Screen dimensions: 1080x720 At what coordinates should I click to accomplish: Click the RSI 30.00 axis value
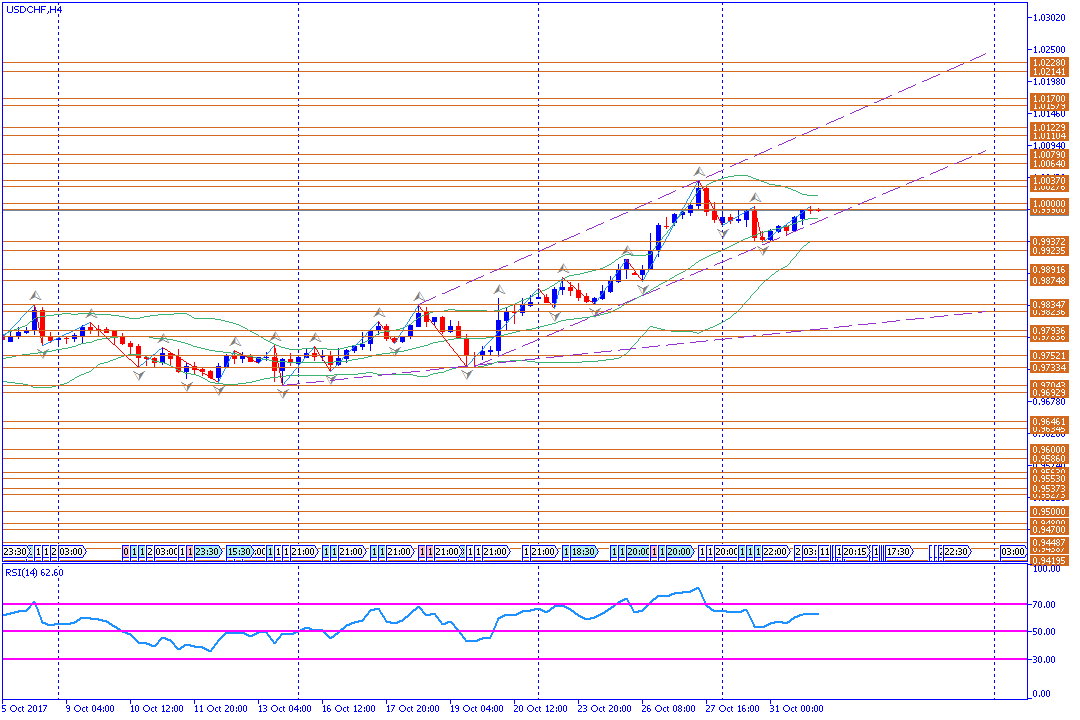[1044, 660]
